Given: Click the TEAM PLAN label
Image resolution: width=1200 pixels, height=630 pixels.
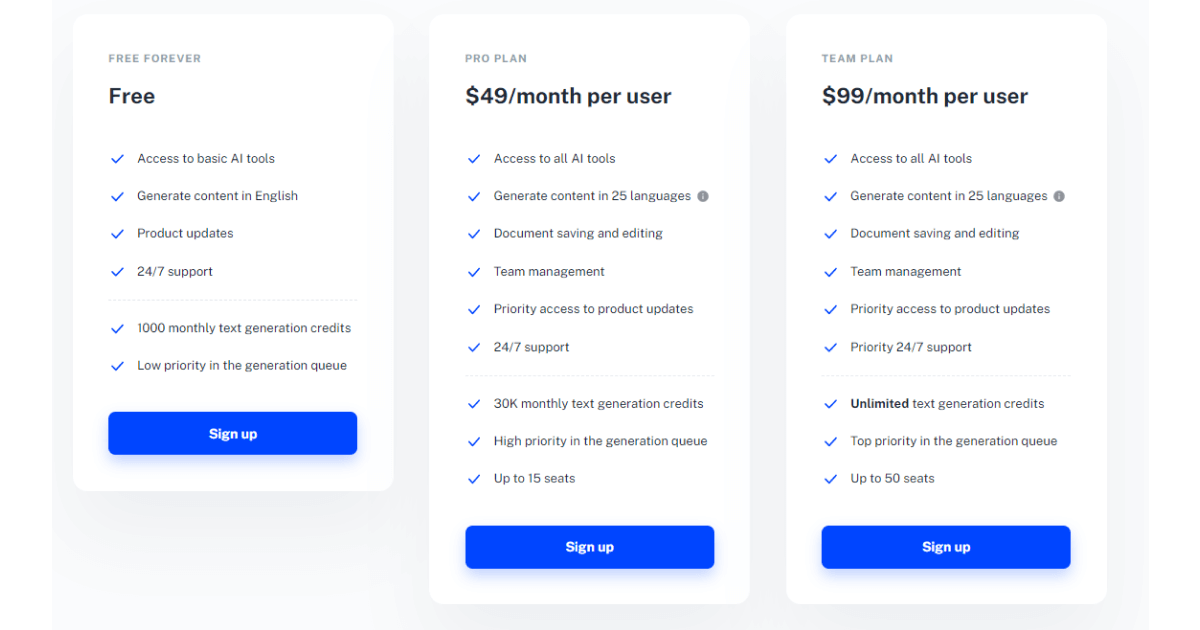Looking at the screenshot, I should click(x=857, y=59).
